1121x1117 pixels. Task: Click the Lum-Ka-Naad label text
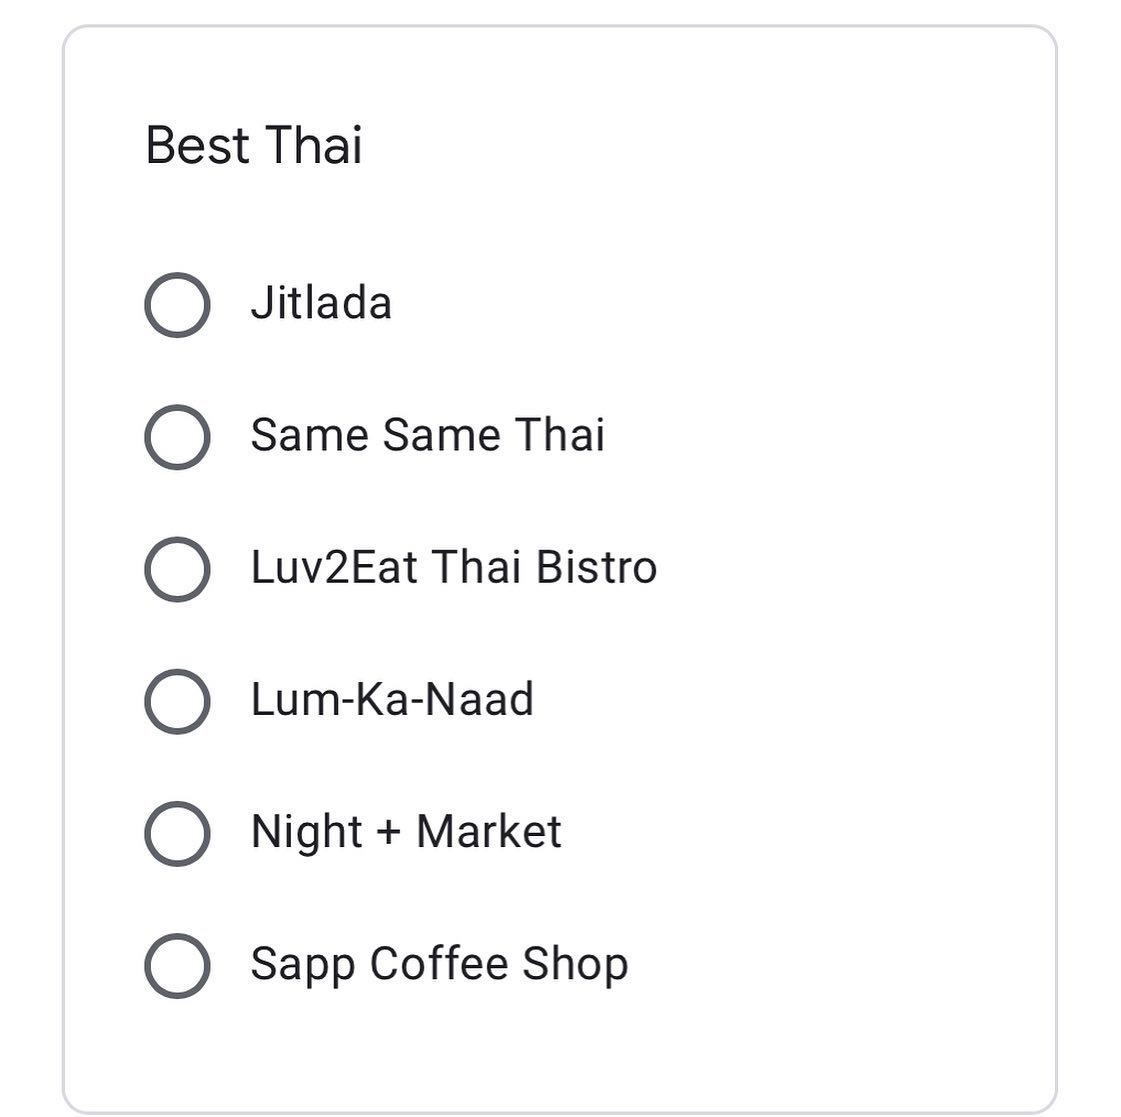392,700
